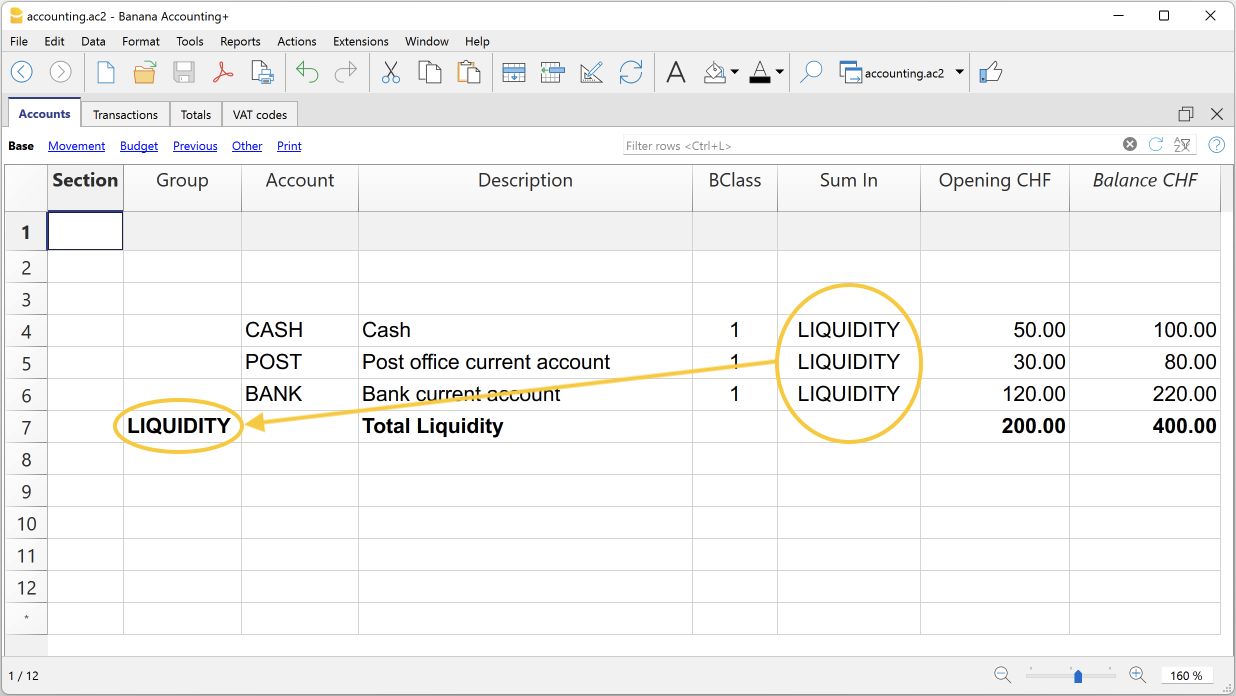Image resolution: width=1236 pixels, height=696 pixels.
Task: Open a file using the folder icon
Action: (145, 72)
